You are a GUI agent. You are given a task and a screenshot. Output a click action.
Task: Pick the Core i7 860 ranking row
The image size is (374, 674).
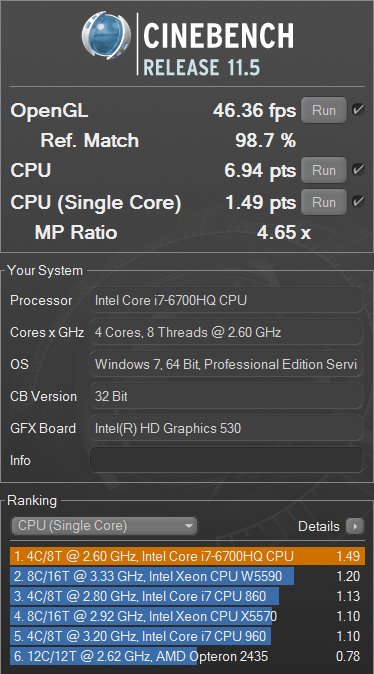tap(187, 596)
